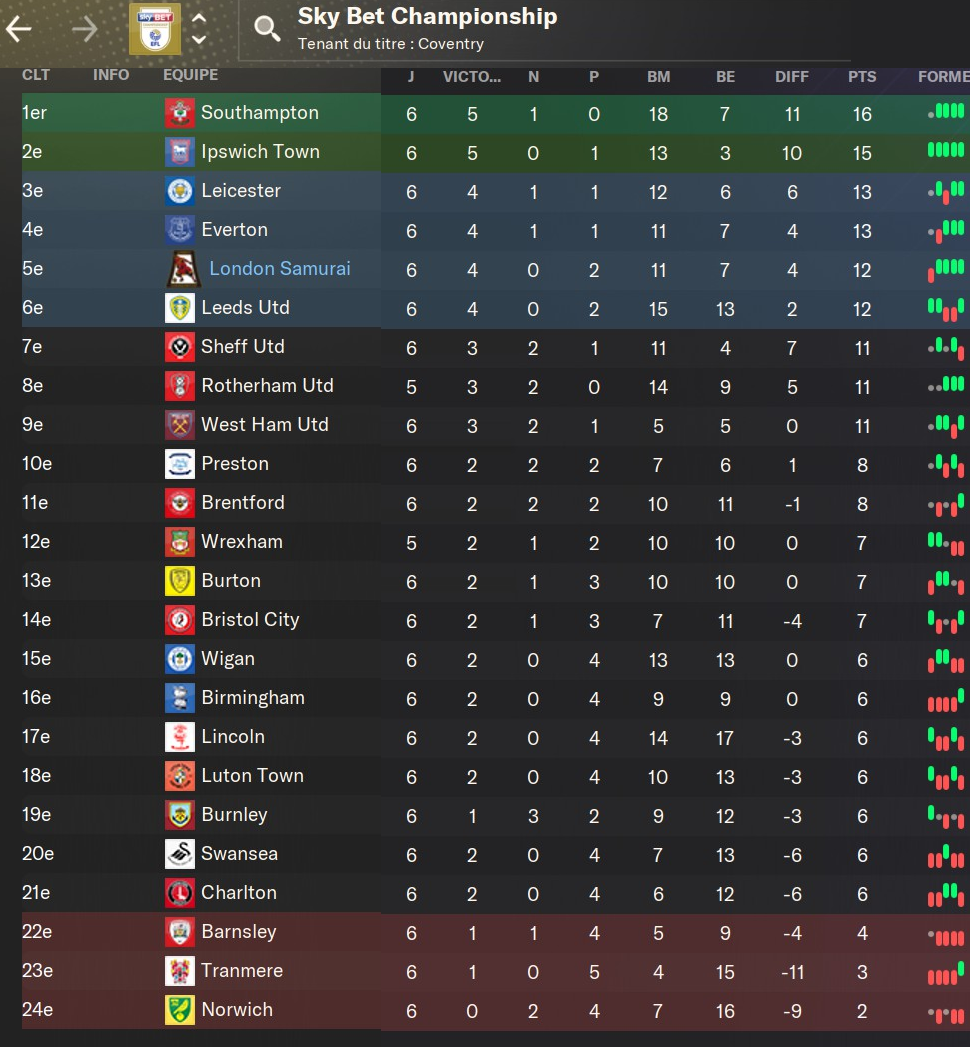Sort the table by the DIFF column
The image size is (970, 1047).
coord(792,77)
